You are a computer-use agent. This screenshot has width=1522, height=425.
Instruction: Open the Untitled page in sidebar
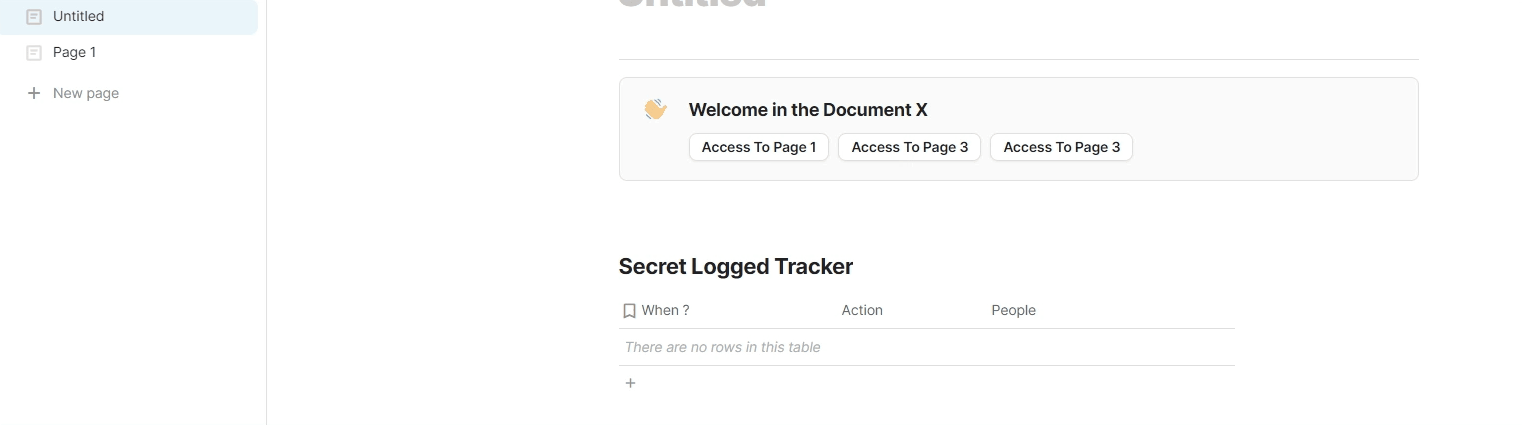click(x=78, y=17)
